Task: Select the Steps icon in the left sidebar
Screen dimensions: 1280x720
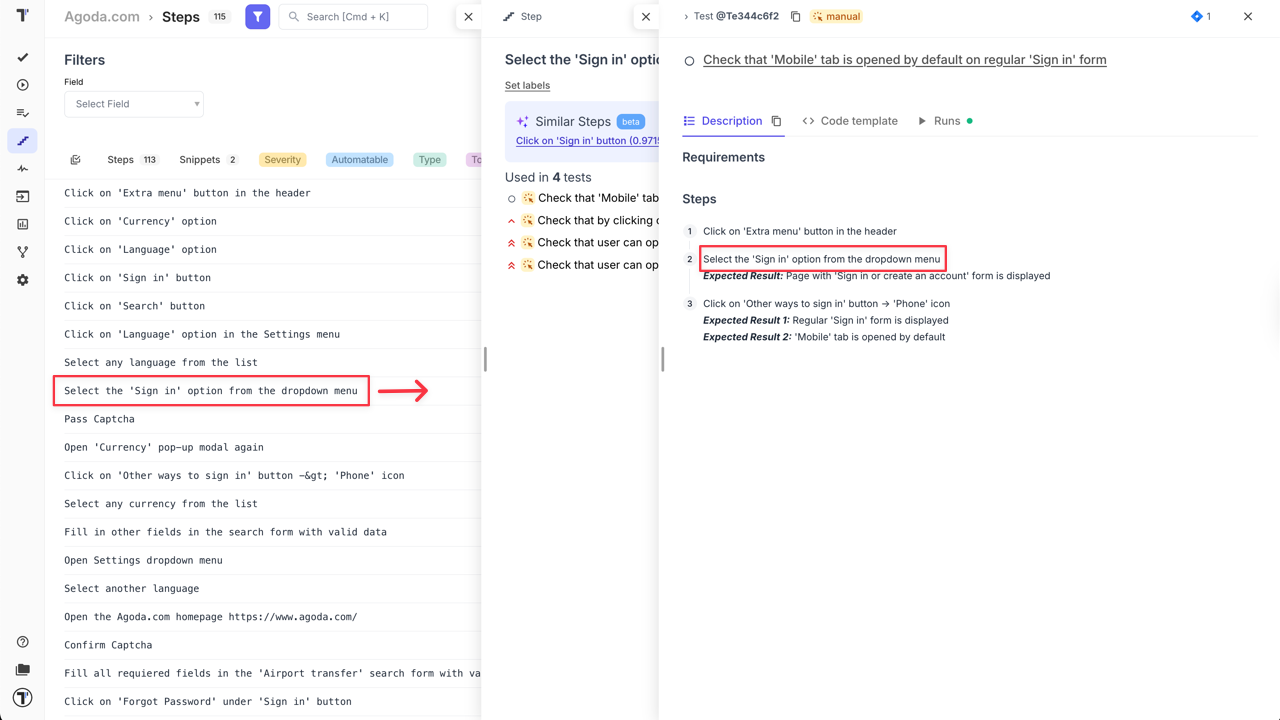Action: pyautogui.click(x=22, y=141)
